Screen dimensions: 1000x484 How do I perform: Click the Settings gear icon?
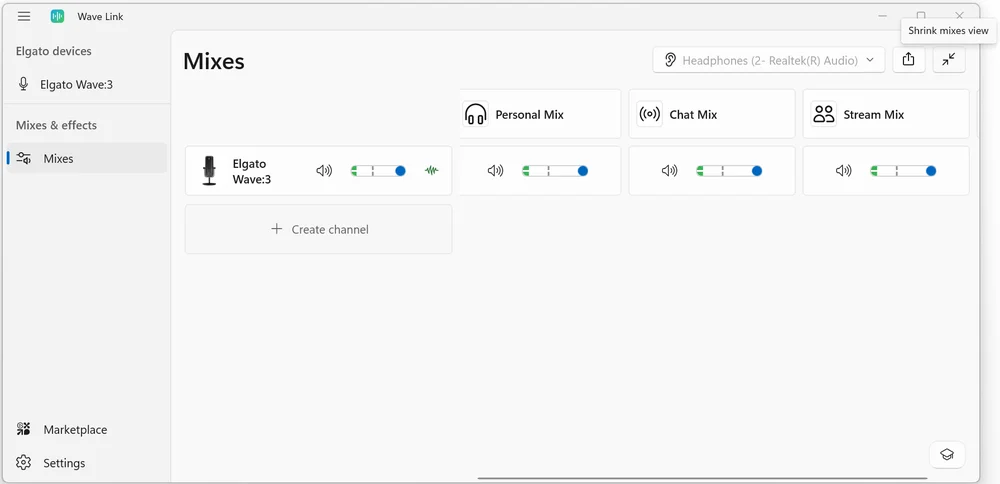[x=24, y=463]
